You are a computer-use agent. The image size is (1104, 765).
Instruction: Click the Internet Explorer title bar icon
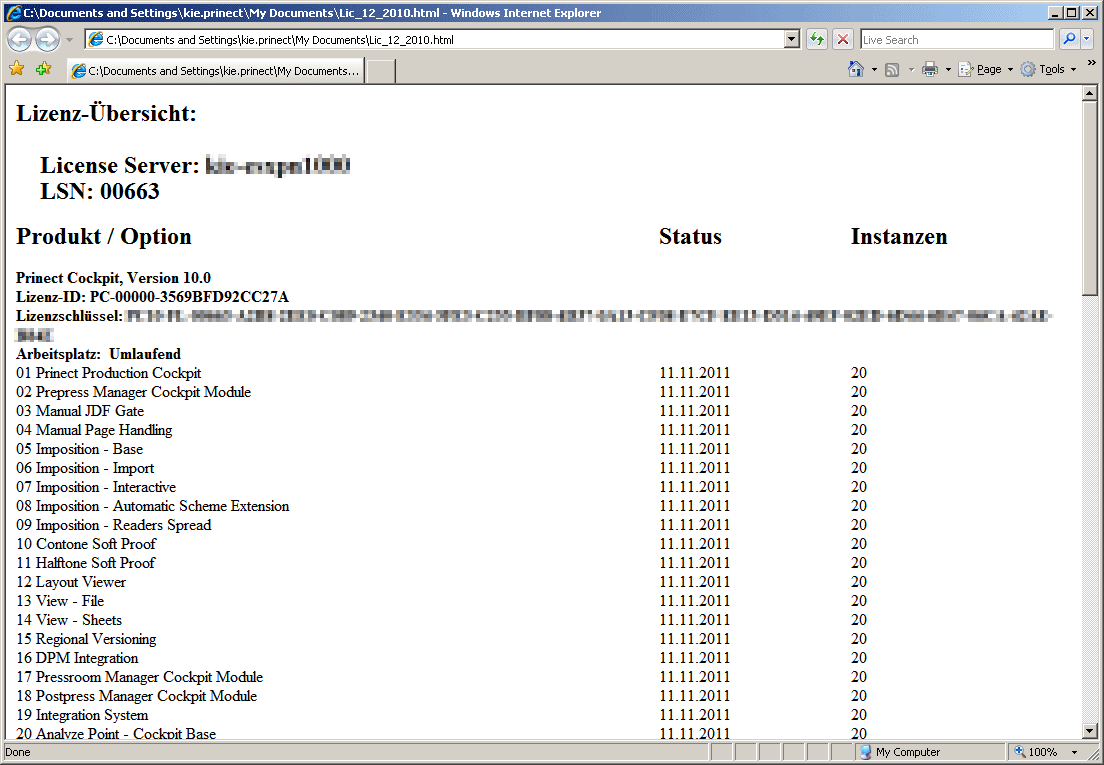point(13,13)
